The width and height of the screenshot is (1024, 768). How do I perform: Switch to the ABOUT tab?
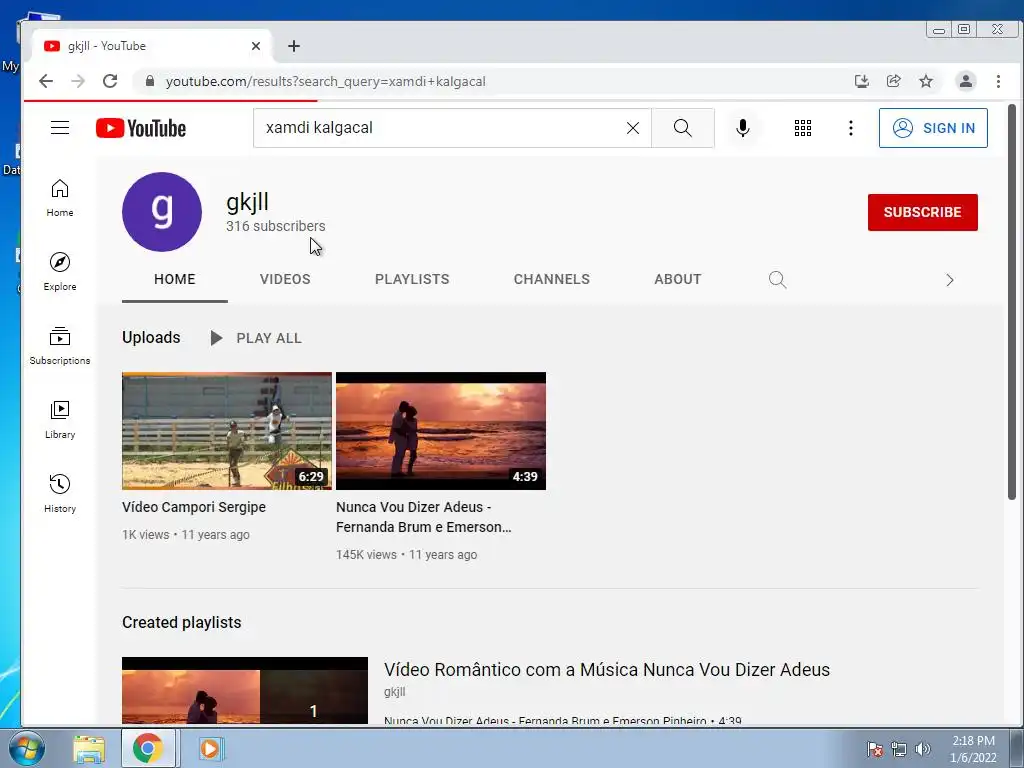[x=677, y=280]
